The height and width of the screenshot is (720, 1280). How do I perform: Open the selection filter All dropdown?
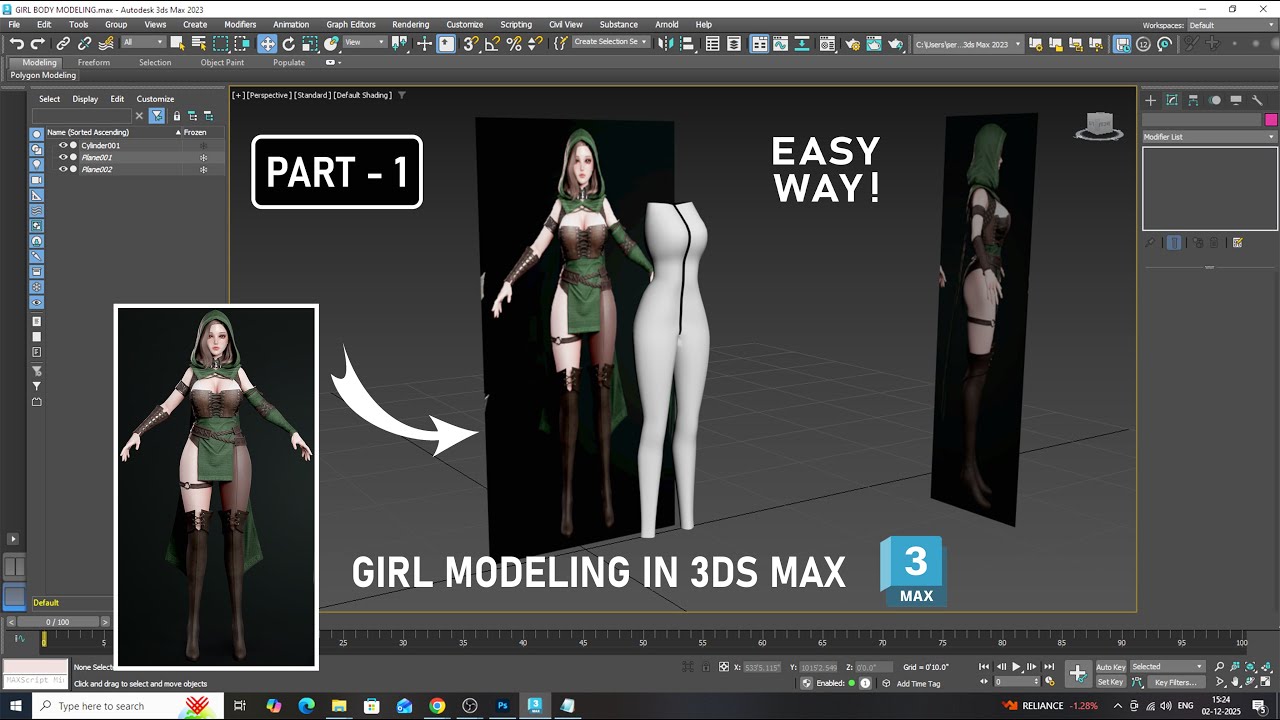143,43
